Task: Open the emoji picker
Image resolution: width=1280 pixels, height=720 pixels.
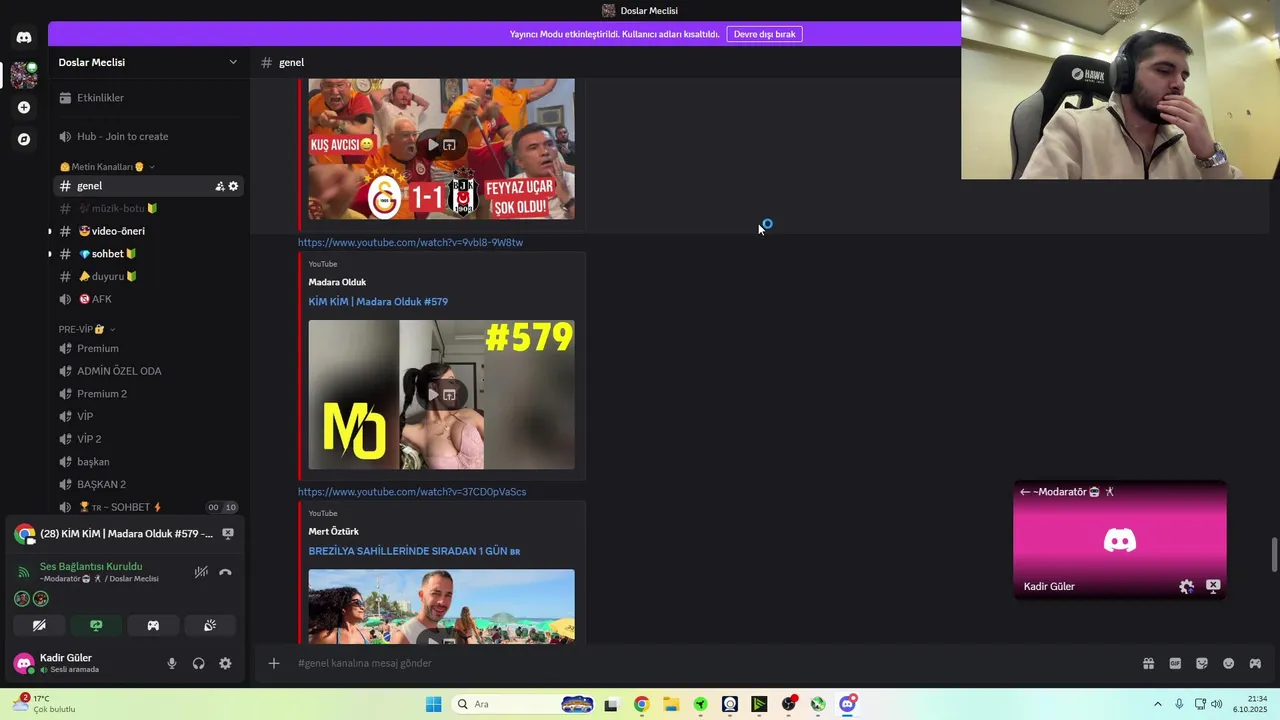Action: click(x=1229, y=663)
